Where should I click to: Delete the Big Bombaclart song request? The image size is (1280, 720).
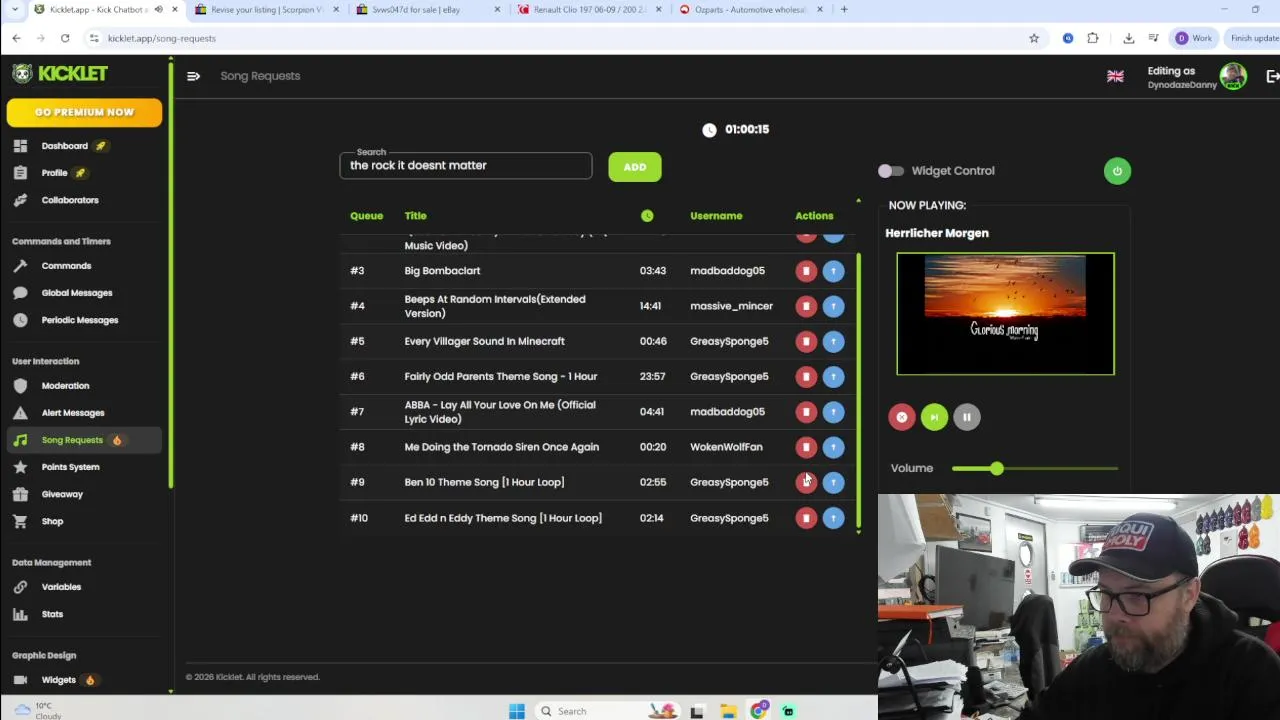(x=806, y=271)
